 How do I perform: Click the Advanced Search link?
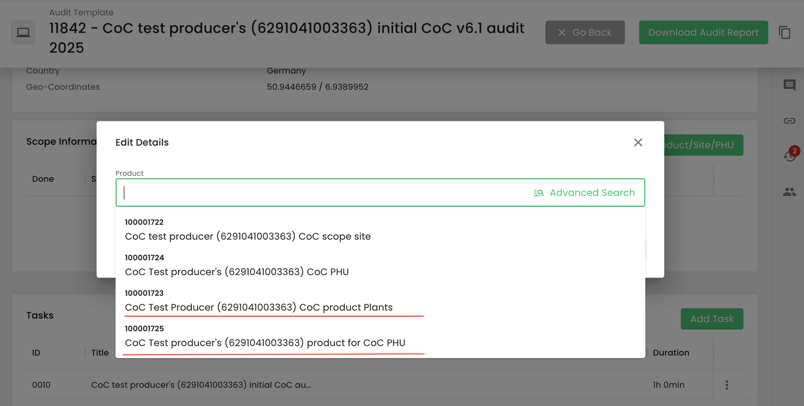point(584,193)
